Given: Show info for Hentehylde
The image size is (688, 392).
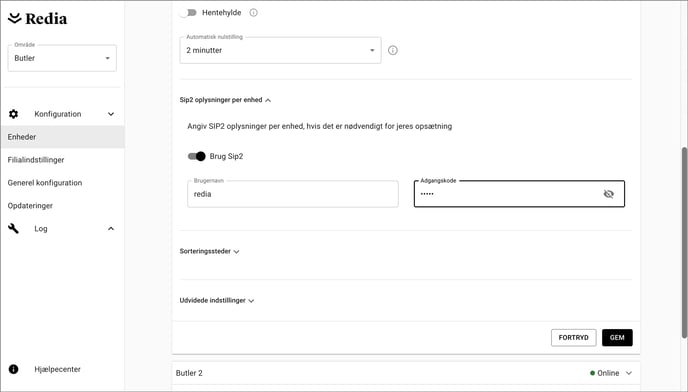Looking at the screenshot, I should 254,13.
